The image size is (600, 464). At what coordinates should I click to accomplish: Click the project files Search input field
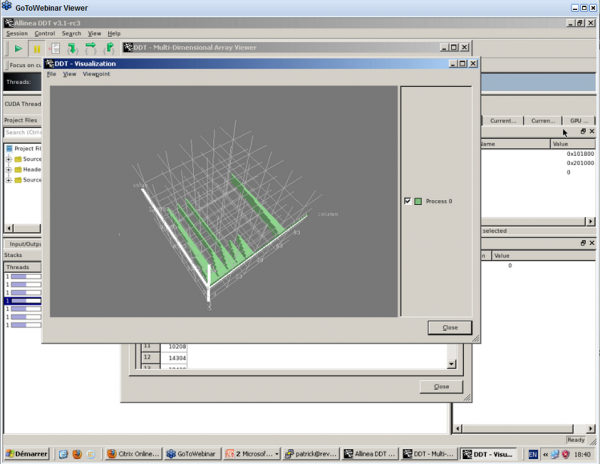click(20, 132)
